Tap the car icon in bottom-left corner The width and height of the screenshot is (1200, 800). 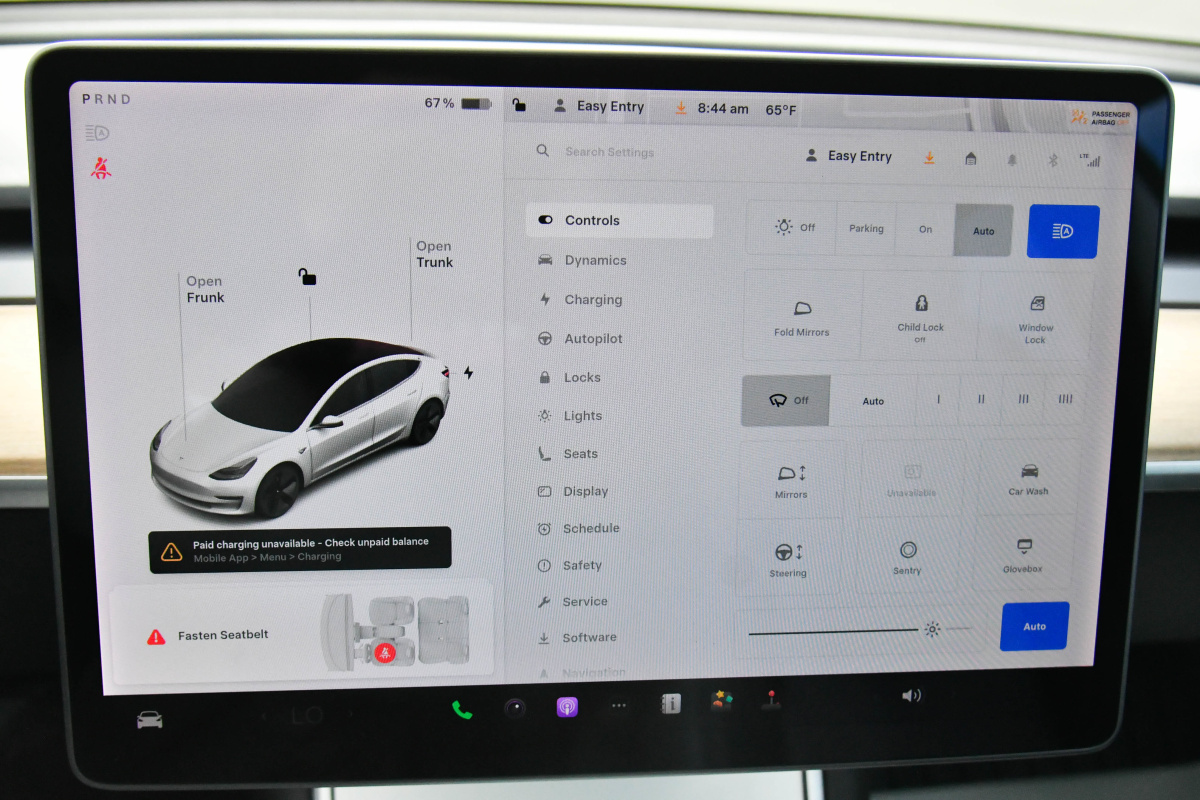click(150, 719)
